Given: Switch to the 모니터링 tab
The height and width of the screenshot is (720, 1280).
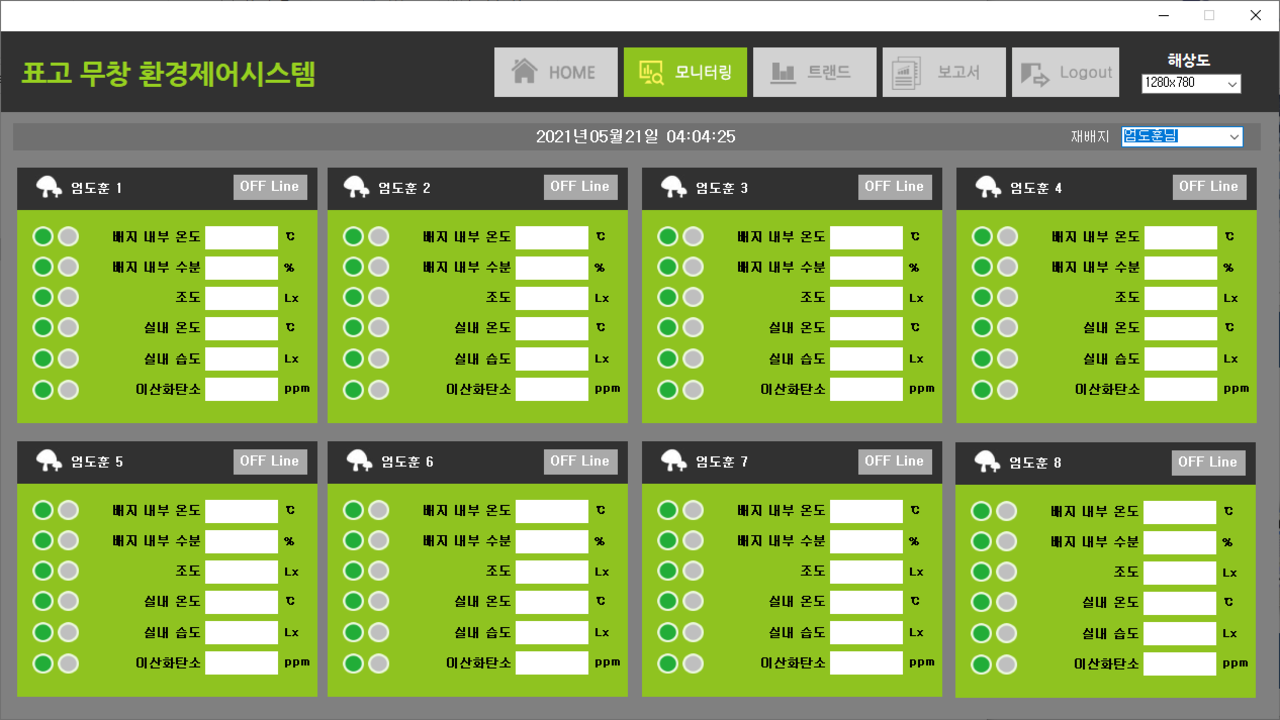Looking at the screenshot, I should 685,72.
